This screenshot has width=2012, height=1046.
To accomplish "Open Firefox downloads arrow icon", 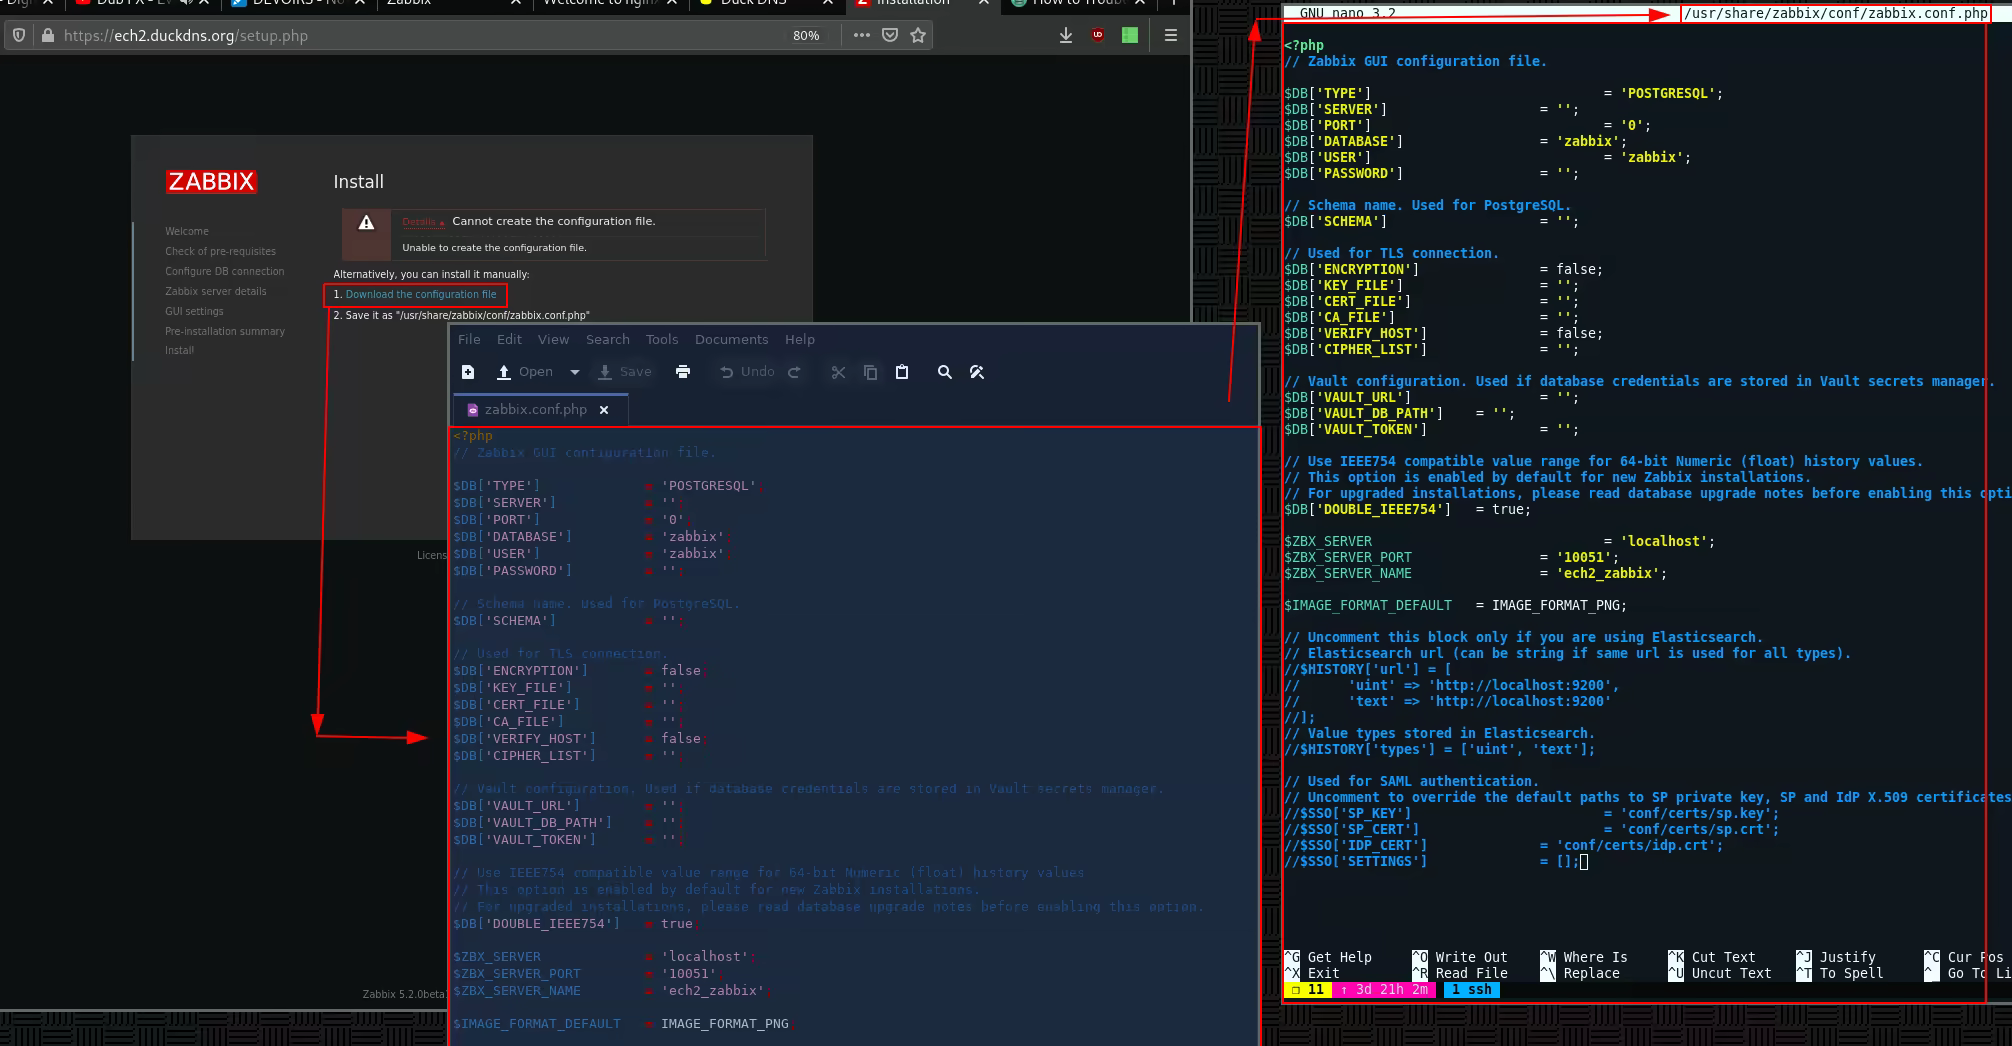I will coord(1066,35).
